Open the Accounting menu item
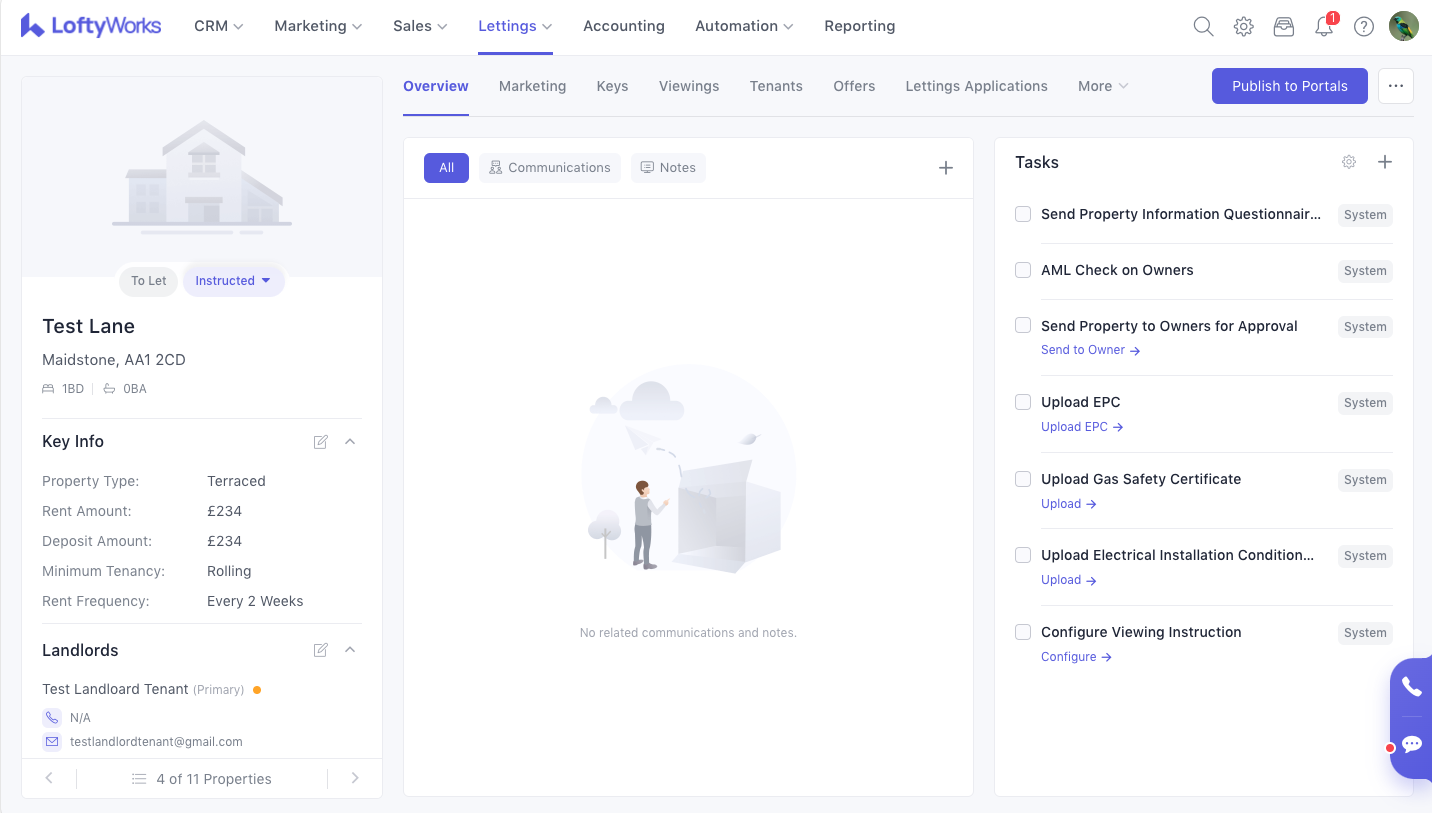 [x=624, y=26]
